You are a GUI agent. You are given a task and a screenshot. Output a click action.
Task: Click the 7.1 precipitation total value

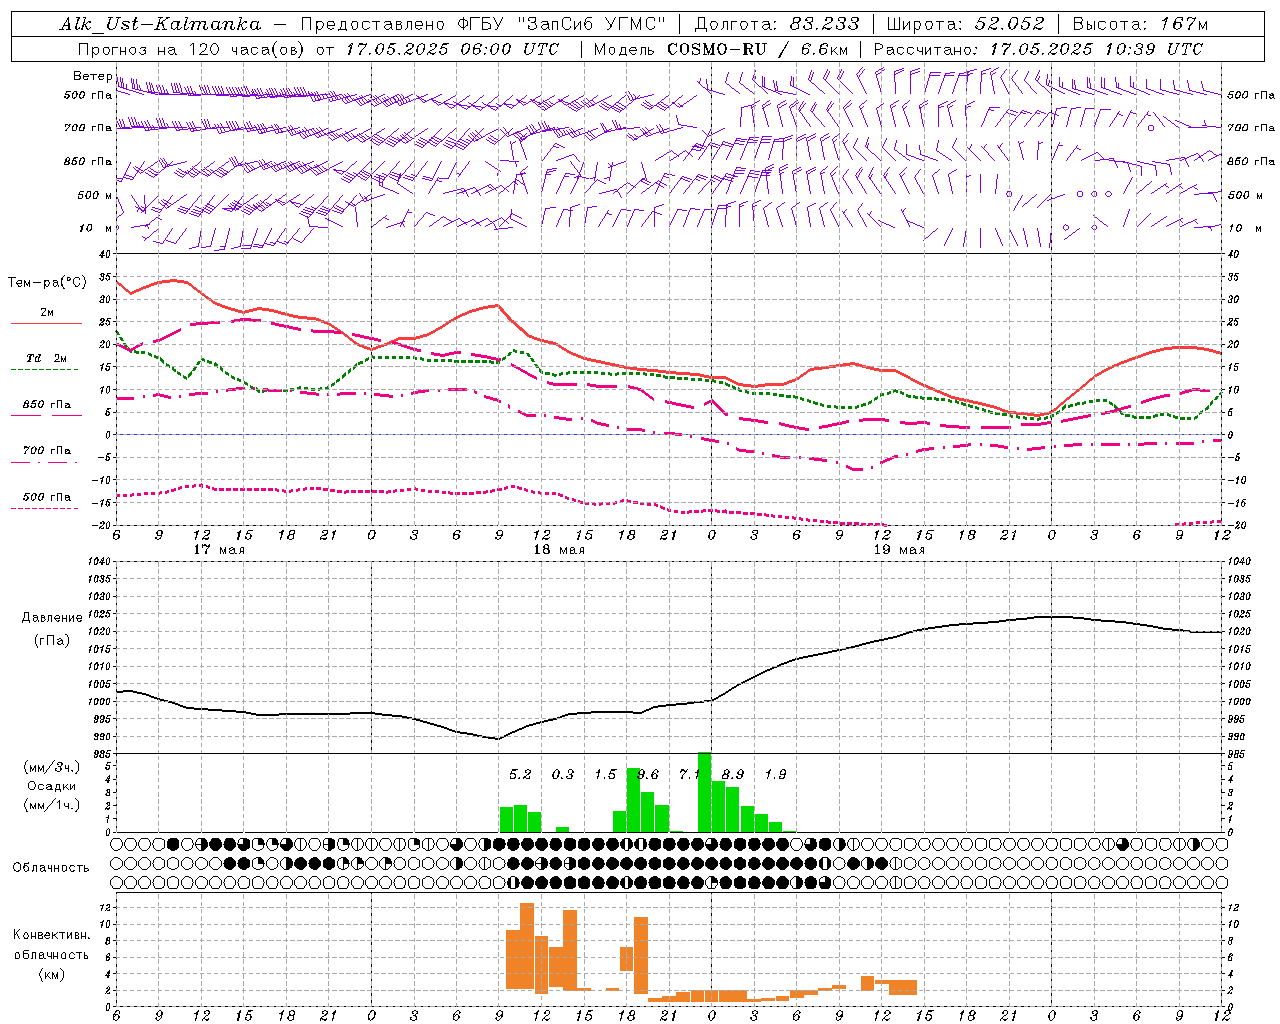(689, 774)
